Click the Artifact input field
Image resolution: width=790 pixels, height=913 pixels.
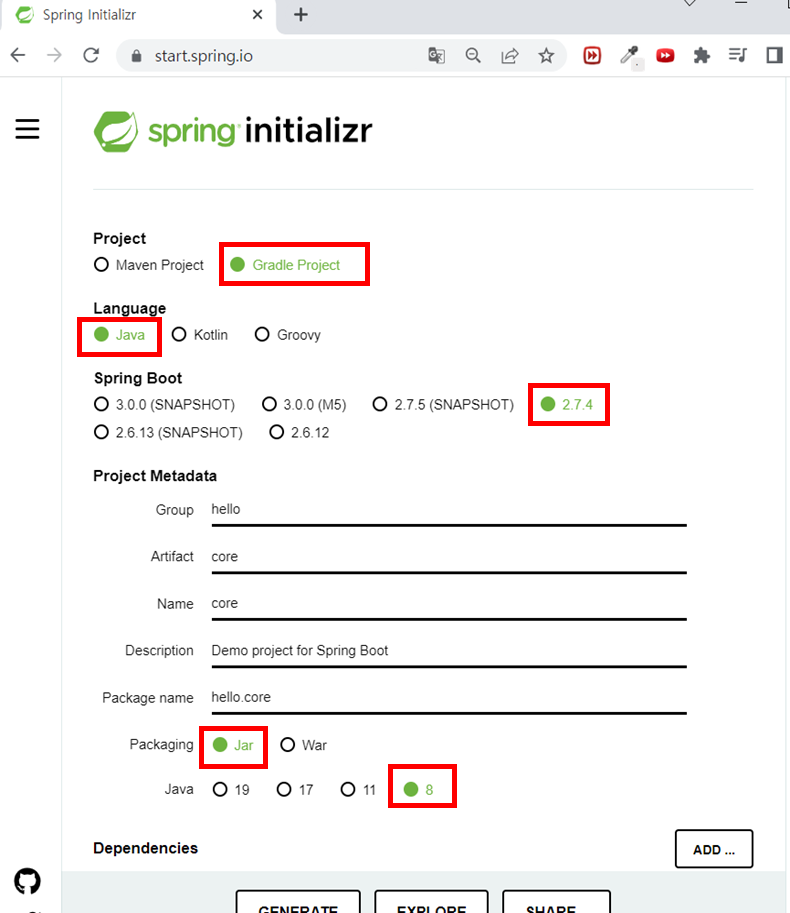449,557
